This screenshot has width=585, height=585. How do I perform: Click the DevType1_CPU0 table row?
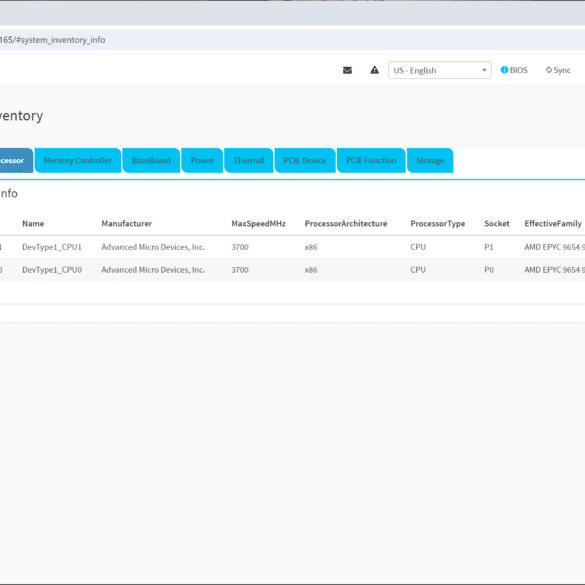coord(292,270)
